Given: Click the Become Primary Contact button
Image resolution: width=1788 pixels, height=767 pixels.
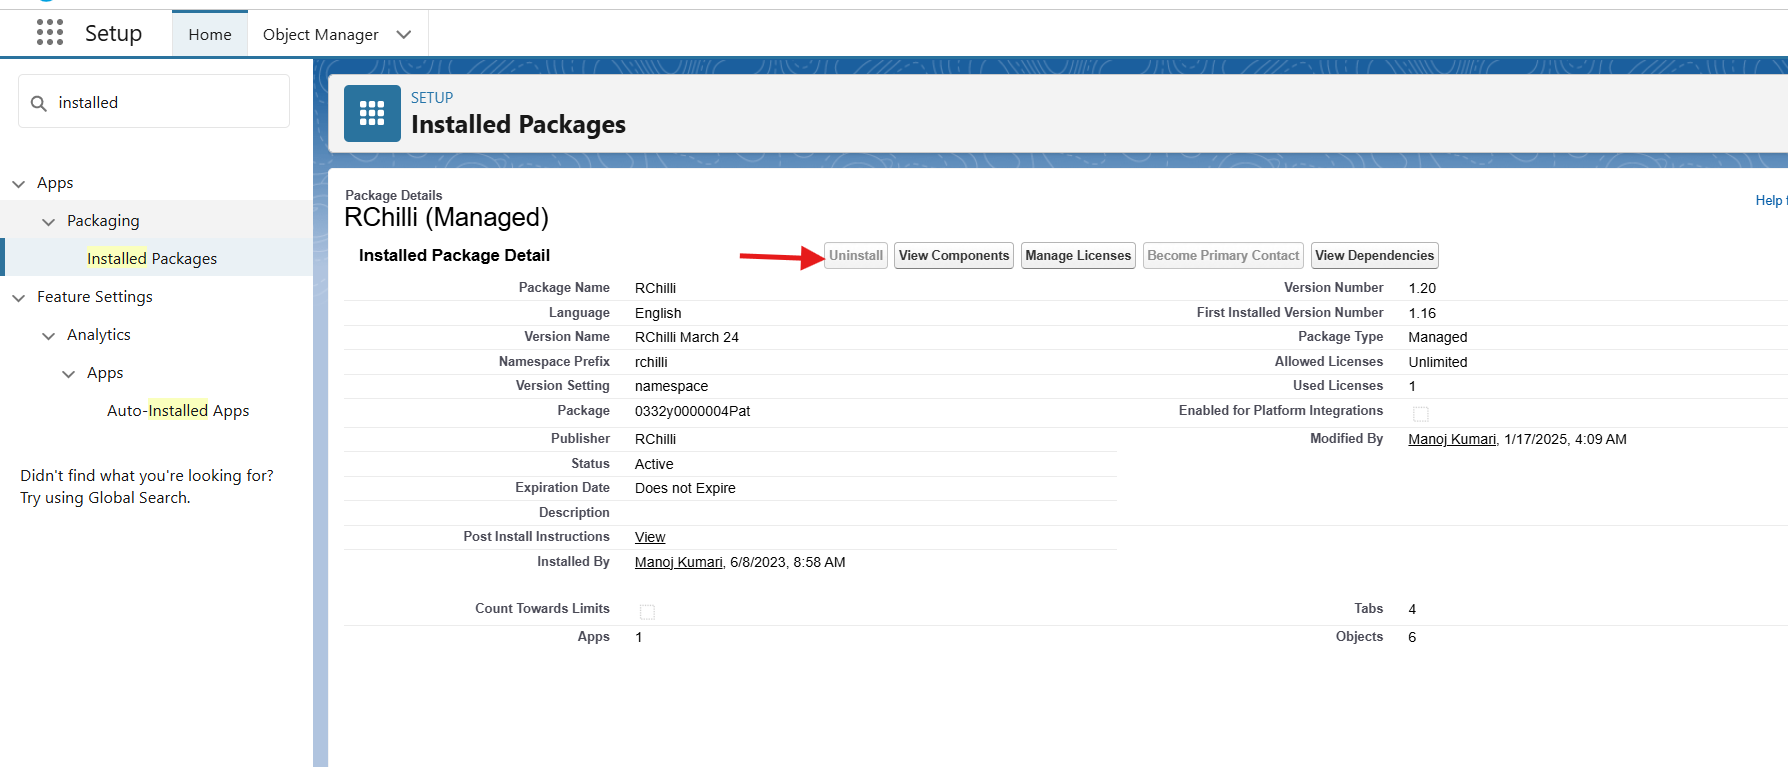Looking at the screenshot, I should tap(1223, 256).
